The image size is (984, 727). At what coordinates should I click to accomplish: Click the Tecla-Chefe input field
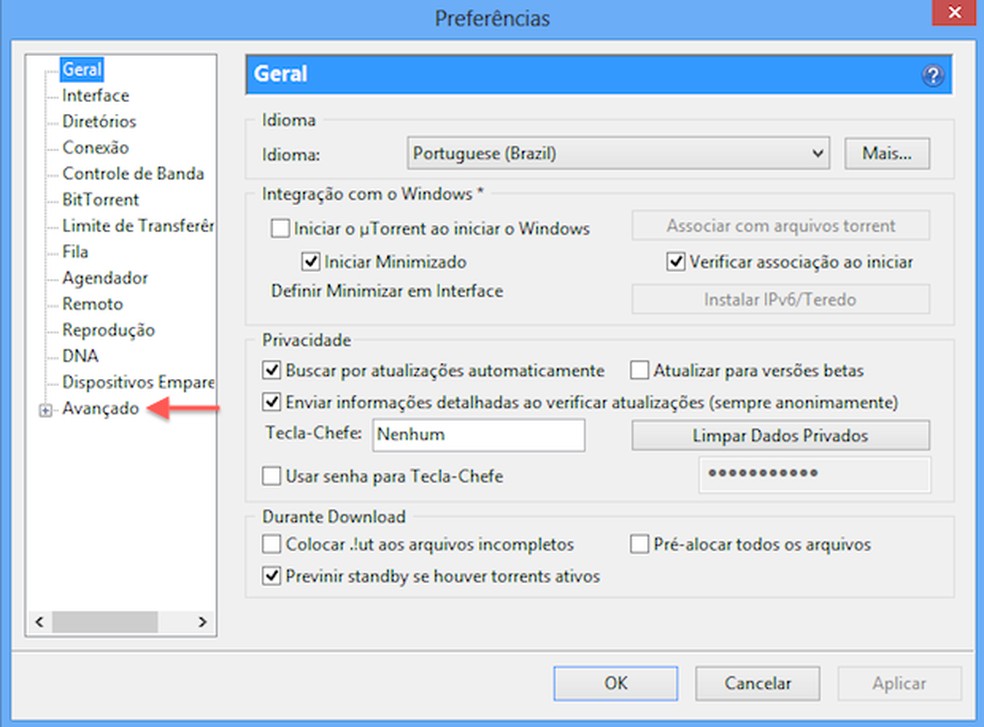(478, 435)
